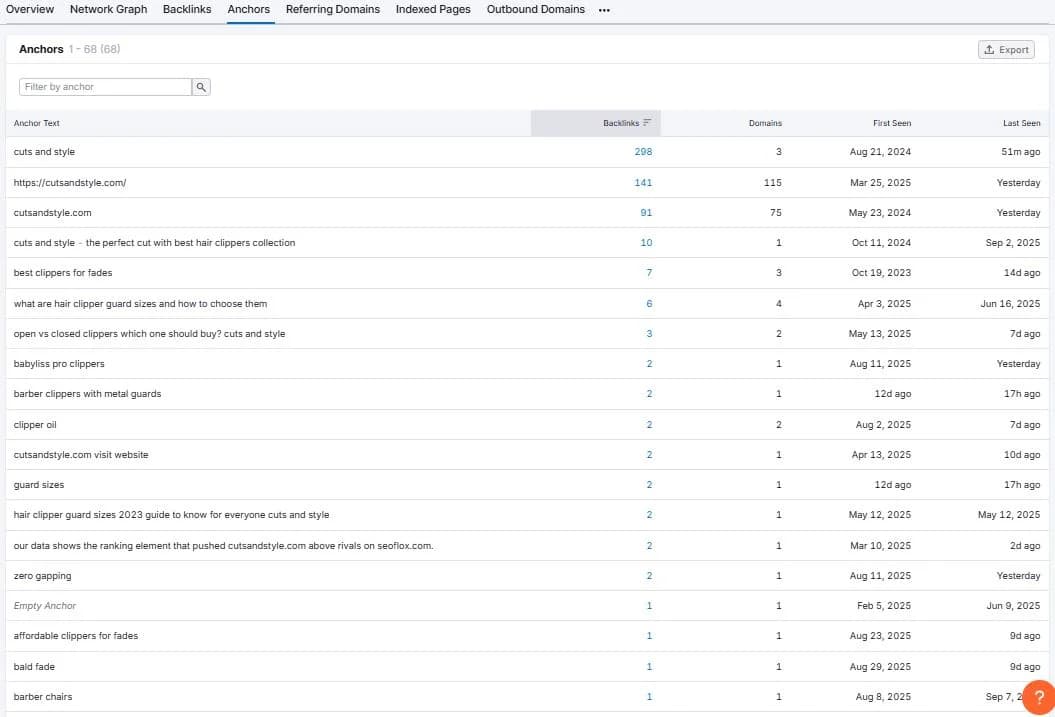This screenshot has width=1055, height=717.
Task: Click the 75 domains value for cutsandstyle.com
Action: [775, 213]
